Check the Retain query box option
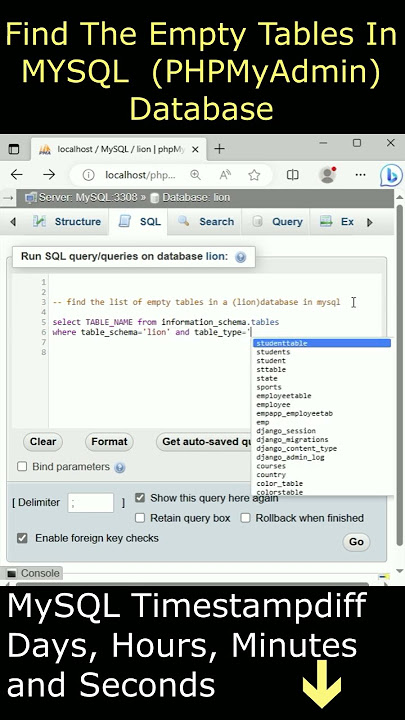Viewport: 405px width, 720px height. point(140,518)
